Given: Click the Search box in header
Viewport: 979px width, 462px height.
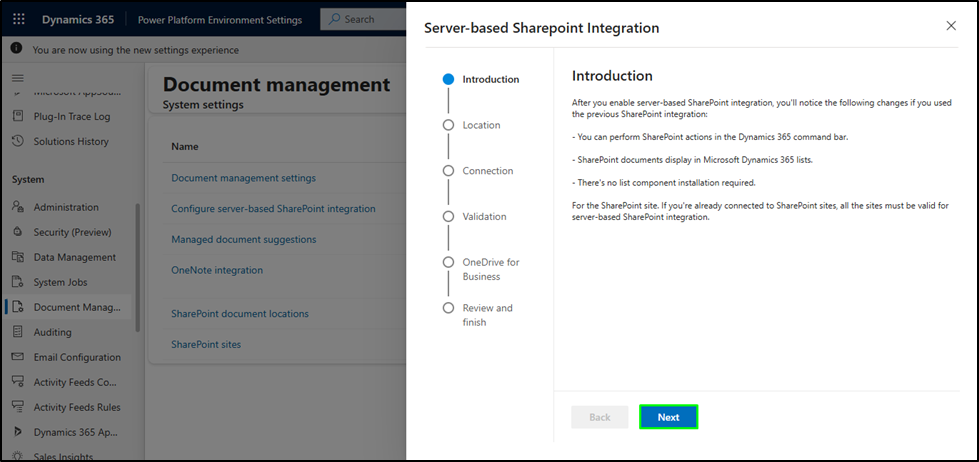Looking at the screenshot, I should pos(365,19).
